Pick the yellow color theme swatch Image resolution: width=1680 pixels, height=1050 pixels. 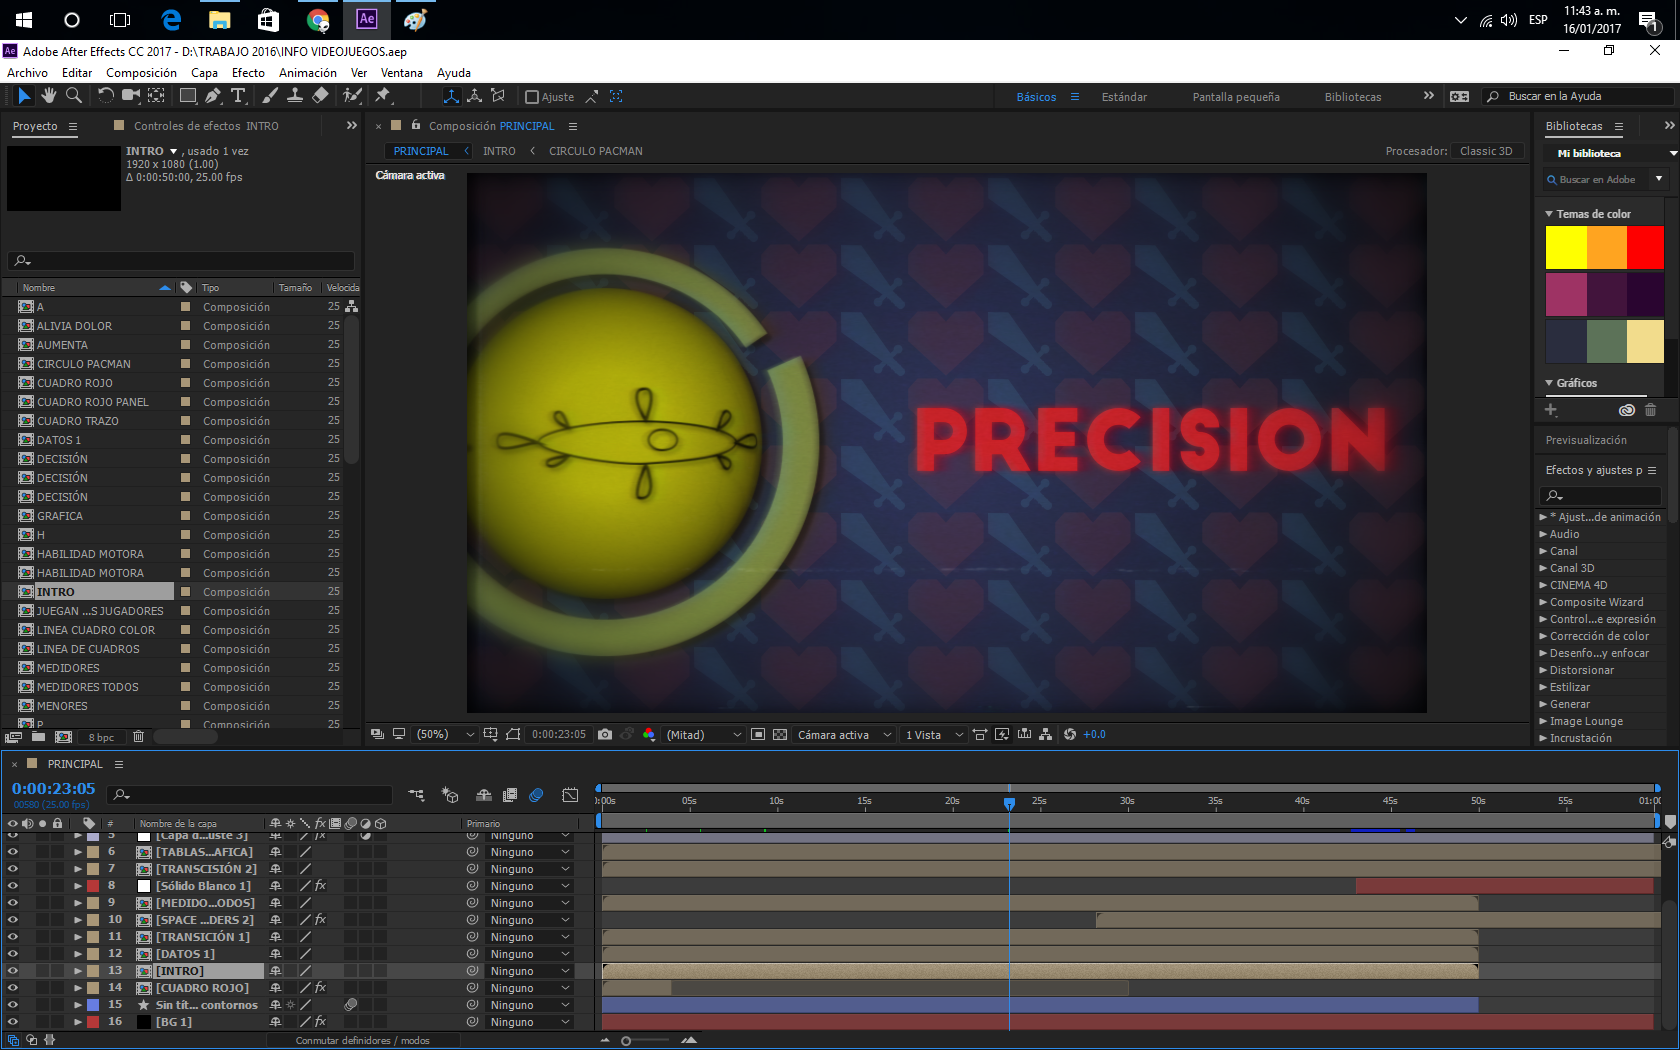click(1566, 248)
